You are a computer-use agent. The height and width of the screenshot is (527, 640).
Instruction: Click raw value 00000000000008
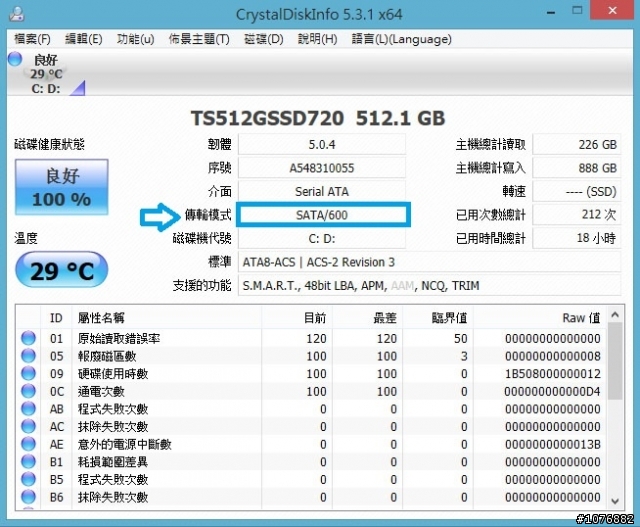point(553,356)
